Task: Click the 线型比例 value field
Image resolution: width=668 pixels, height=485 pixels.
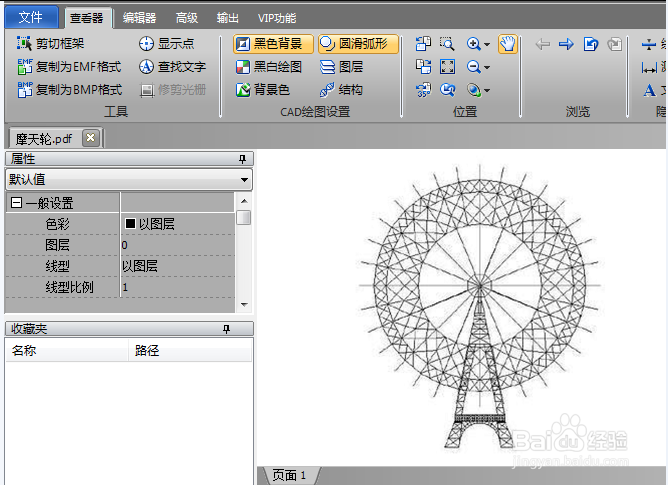Action: click(x=178, y=287)
